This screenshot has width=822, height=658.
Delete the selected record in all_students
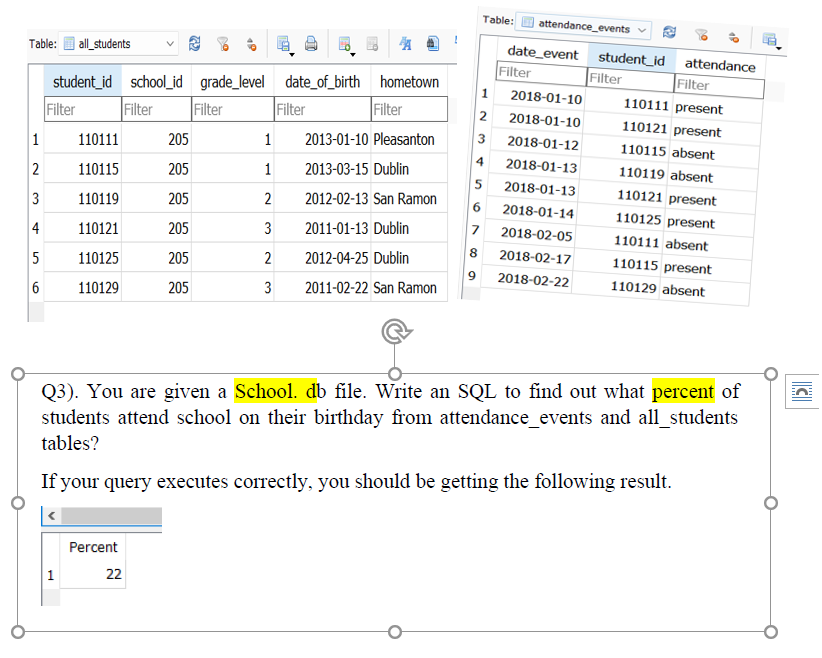pos(372,44)
